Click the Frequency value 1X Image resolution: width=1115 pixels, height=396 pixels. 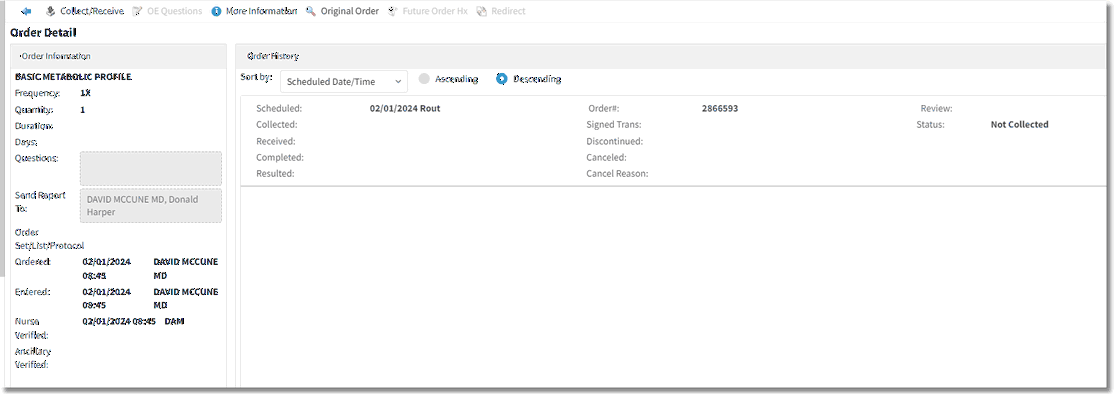pos(86,92)
